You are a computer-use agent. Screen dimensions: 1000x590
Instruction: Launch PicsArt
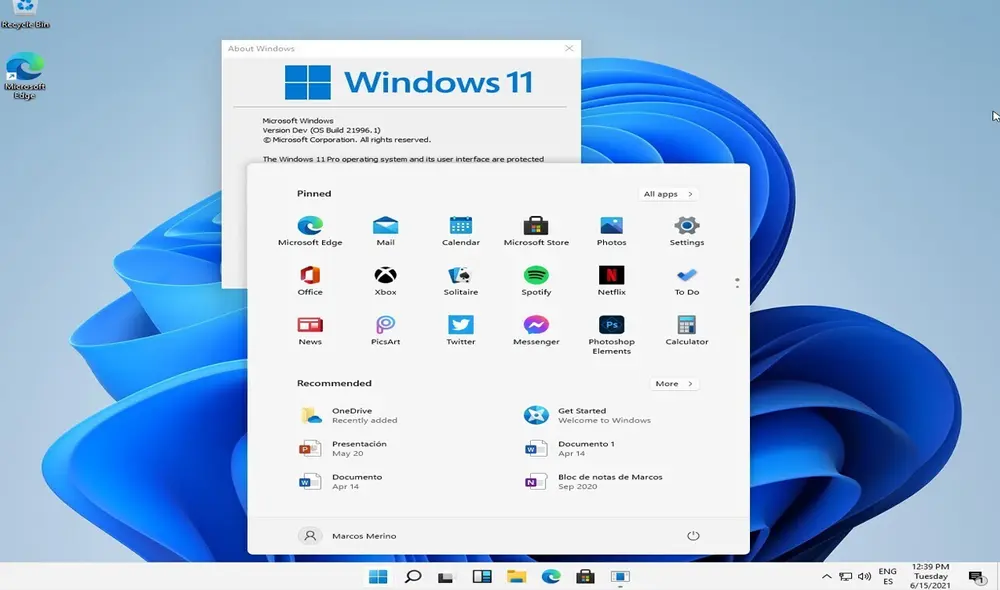(x=386, y=328)
